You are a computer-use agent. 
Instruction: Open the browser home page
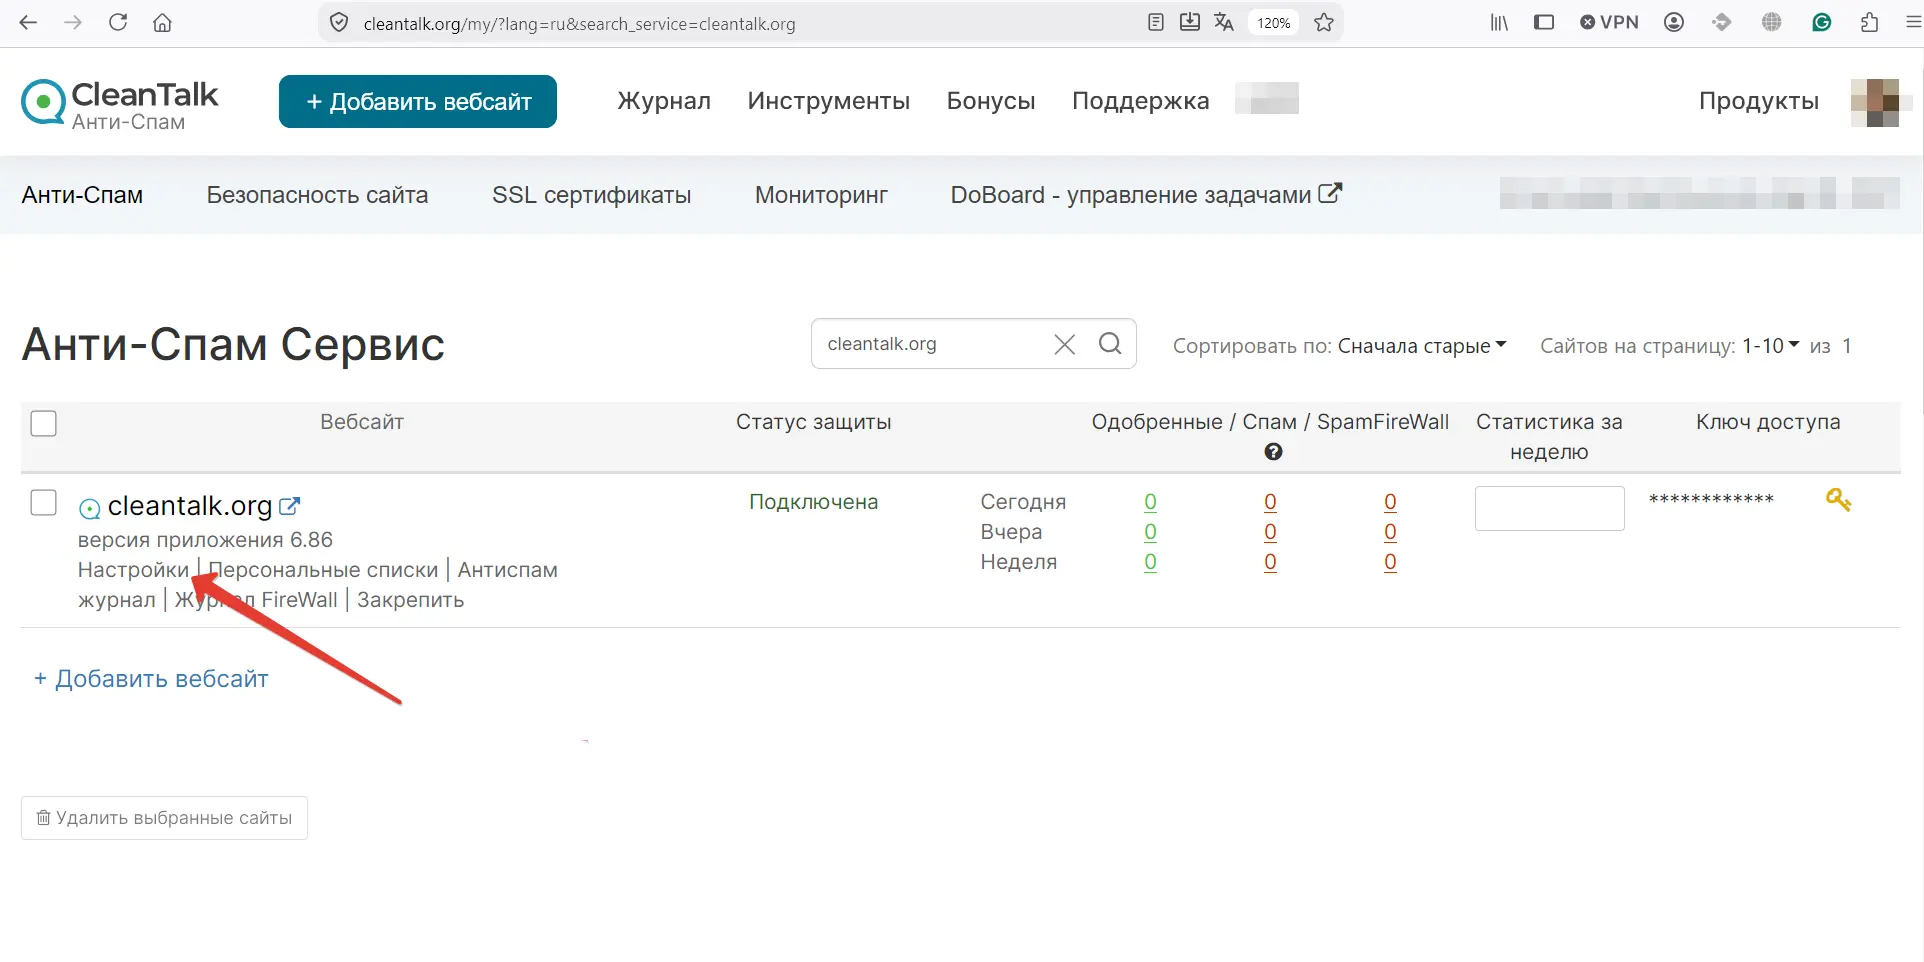tap(162, 22)
